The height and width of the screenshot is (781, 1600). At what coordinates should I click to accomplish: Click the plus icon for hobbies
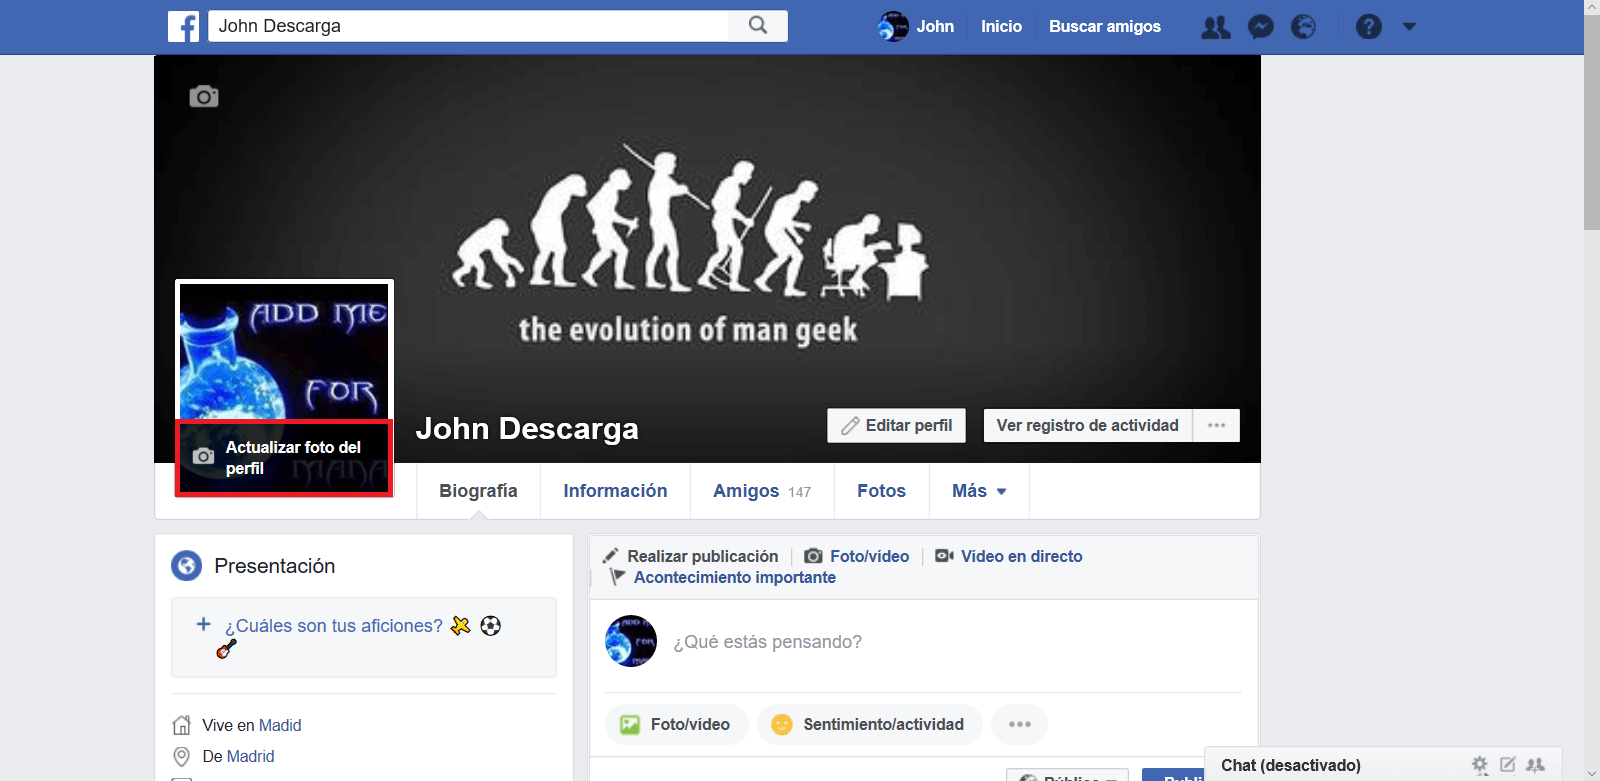click(x=203, y=624)
